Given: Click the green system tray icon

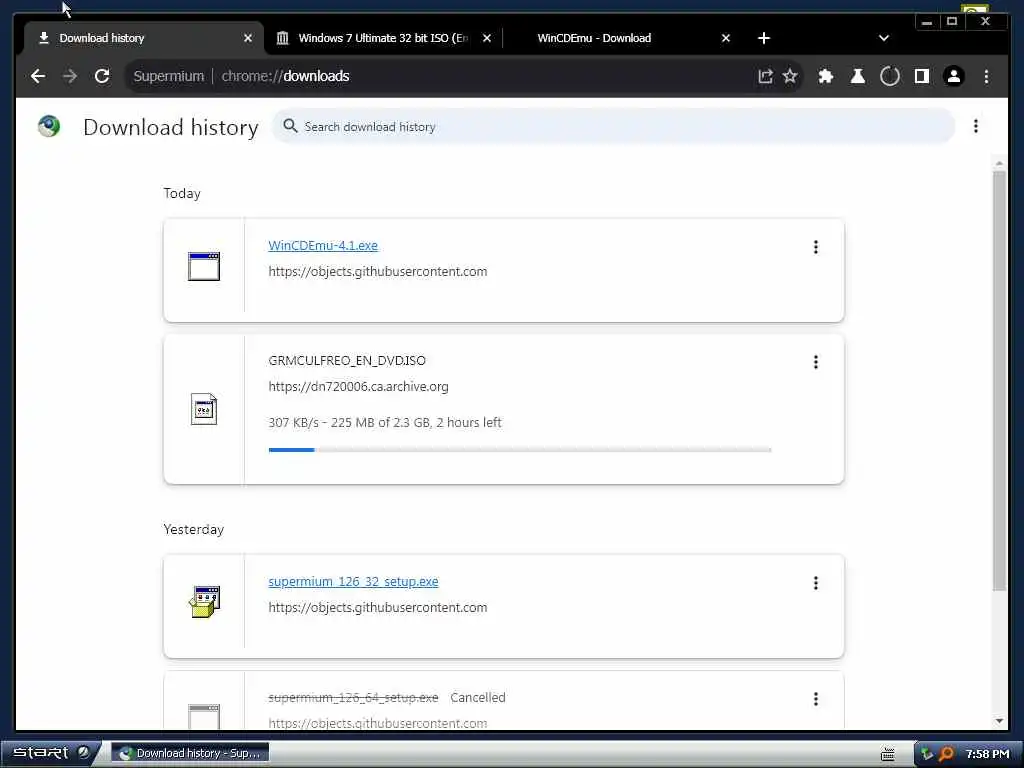Looking at the screenshot, I should pos(926,754).
